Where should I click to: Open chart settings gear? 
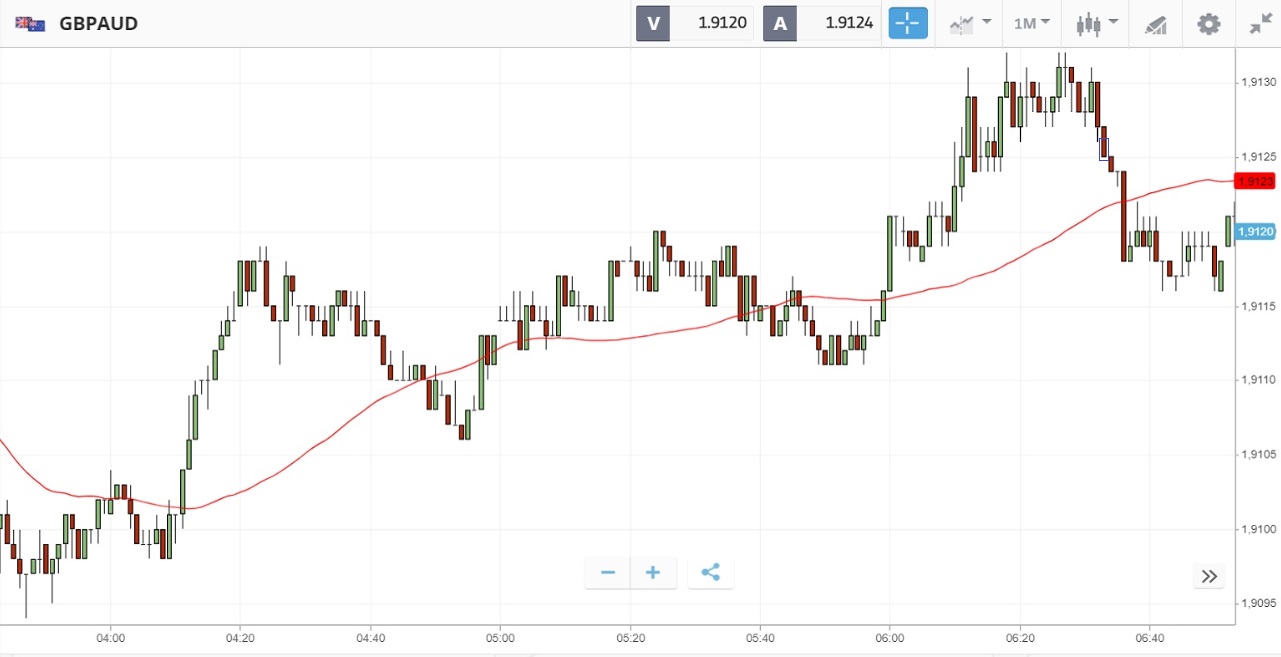[x=1209, y=23]
